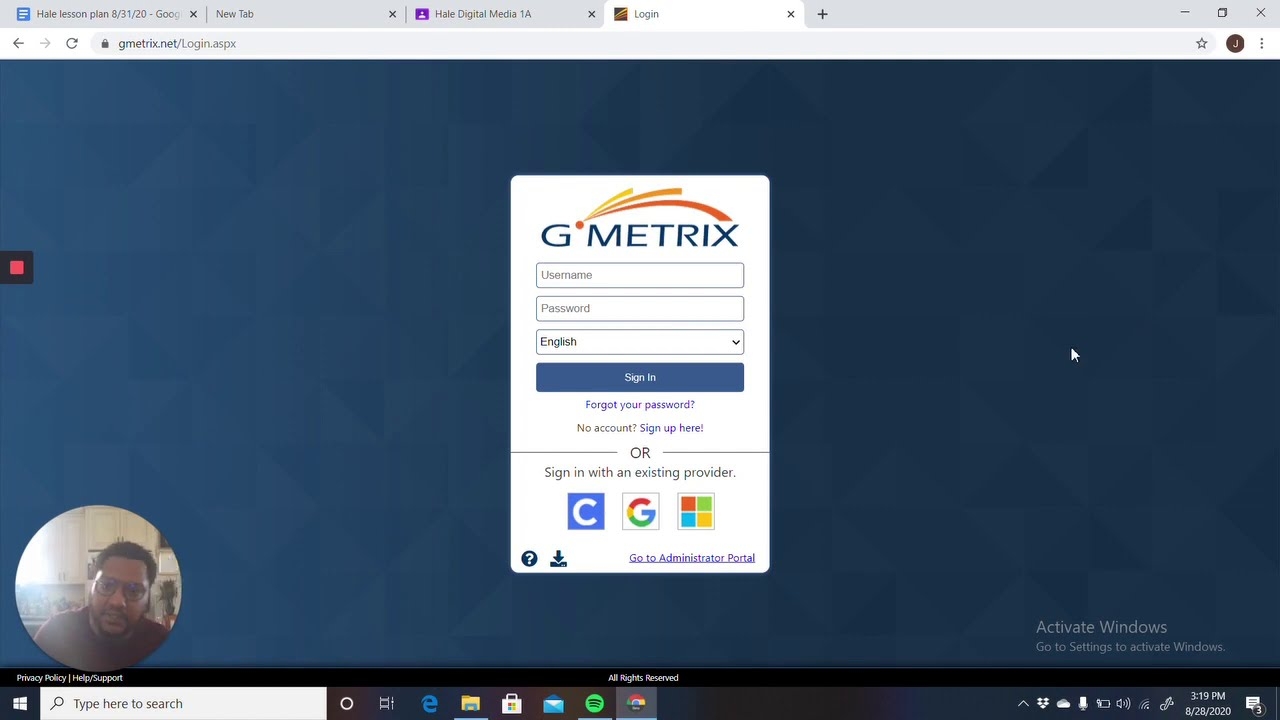Sign in with Microsoft provider icon
The height and width of the screenshot is (720, 1280).
click(x=696, y=512)
